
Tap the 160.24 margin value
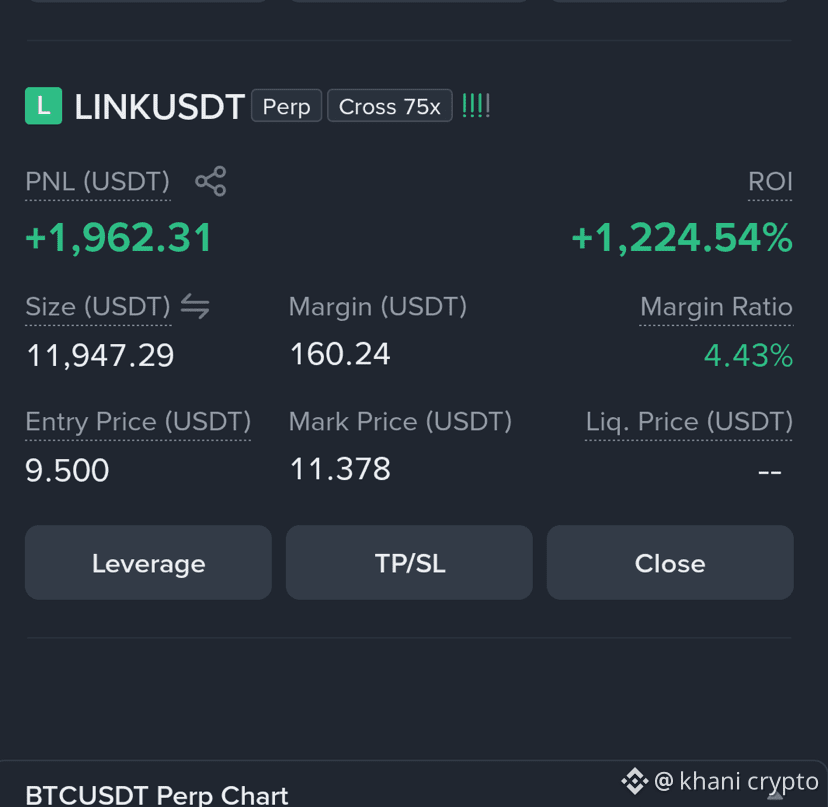pos(340,354)
